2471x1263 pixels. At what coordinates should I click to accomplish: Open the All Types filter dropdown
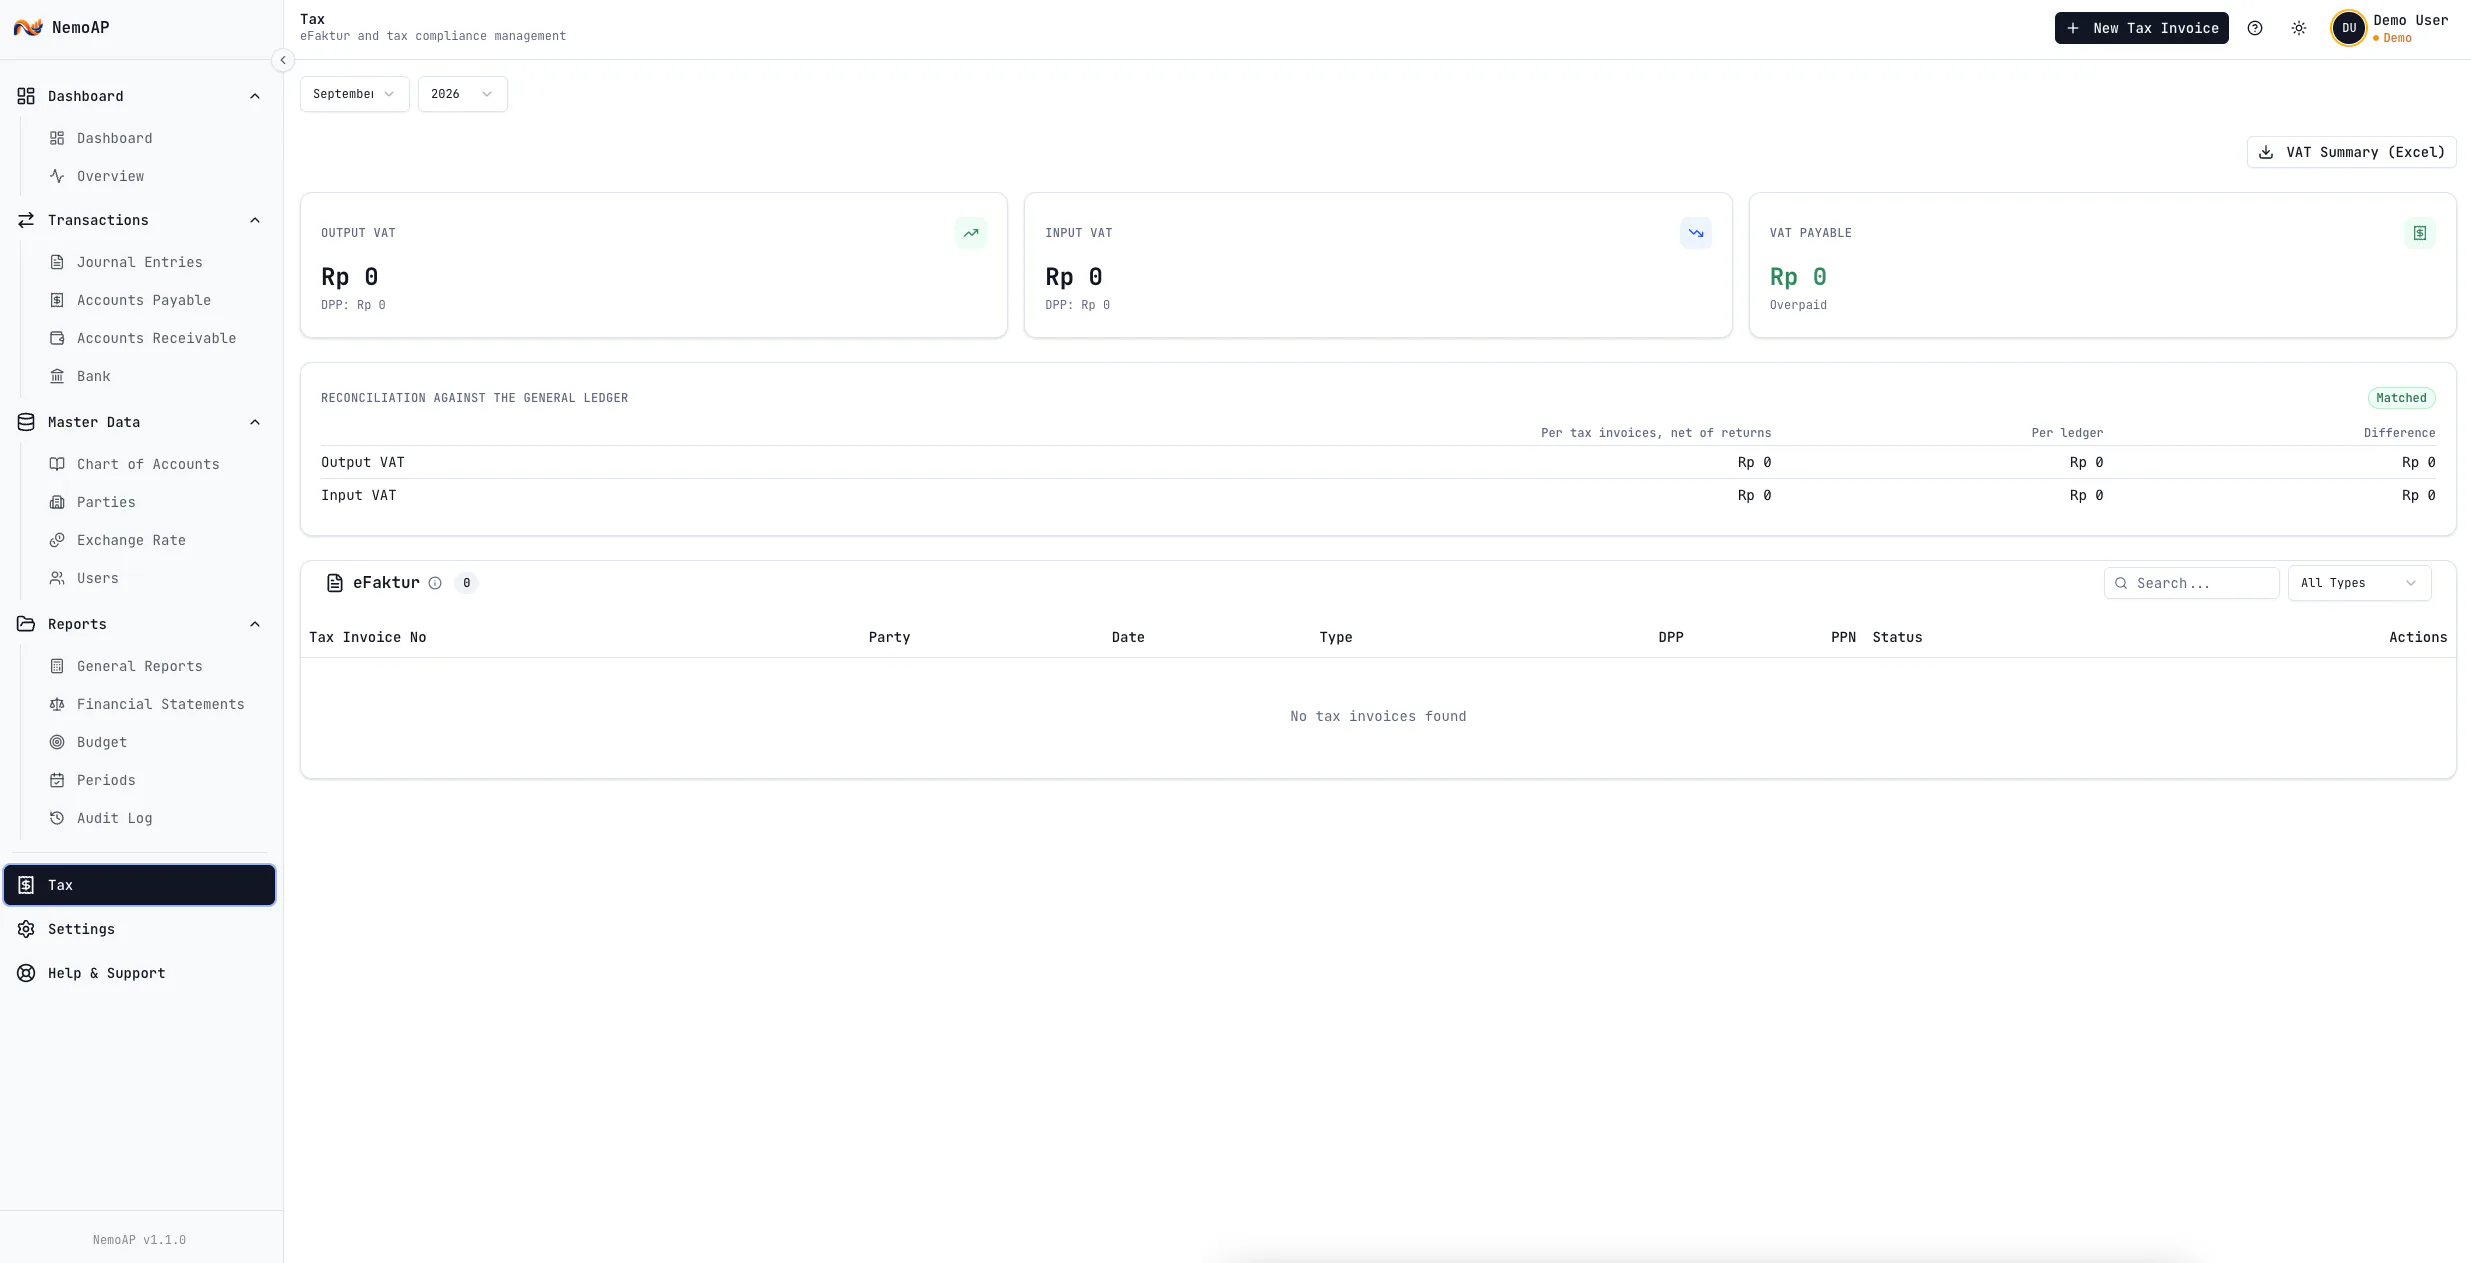tap(2359, 583)
